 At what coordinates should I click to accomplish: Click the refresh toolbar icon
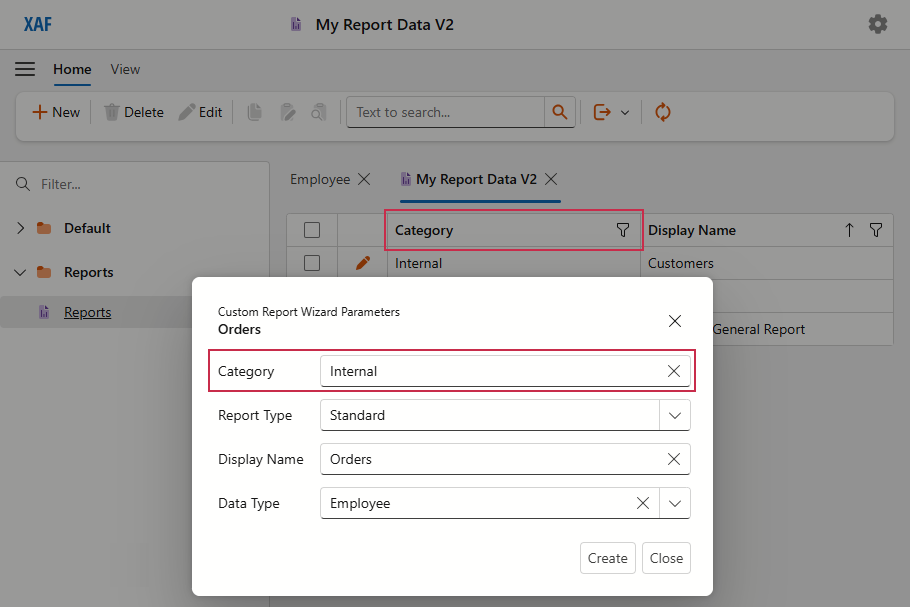coord(663,112)
